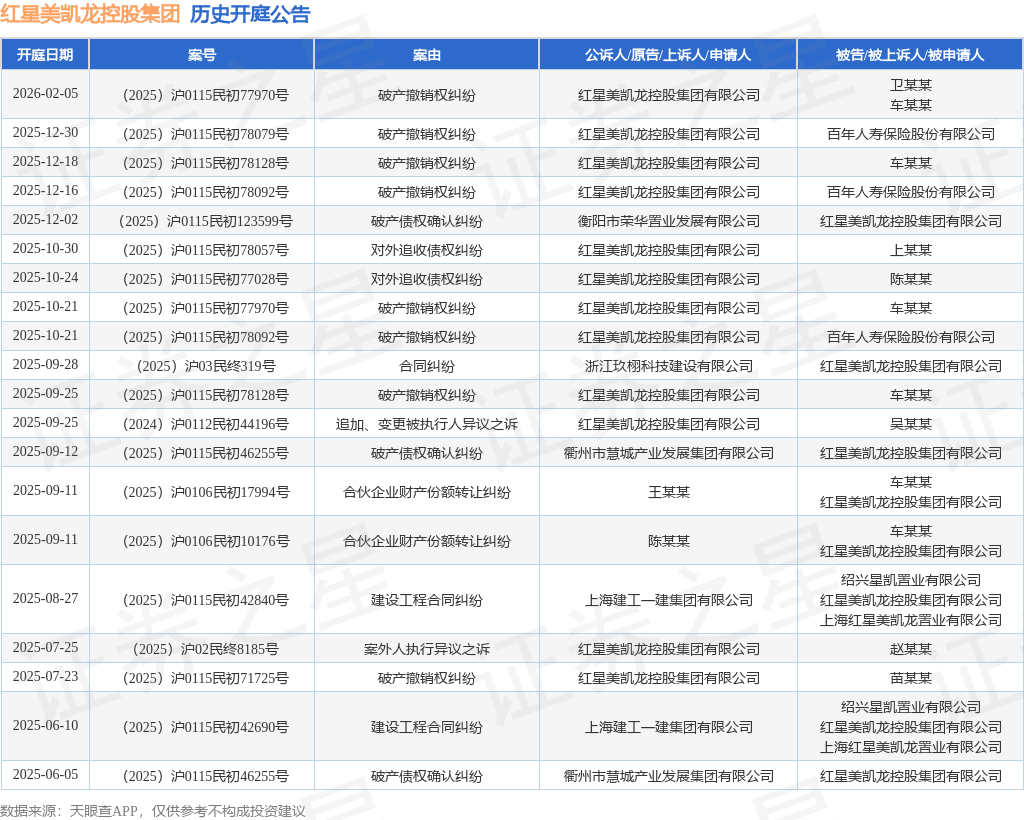
Task: Click the 合同纠纷 cause cell
Action: coord(426,366)
